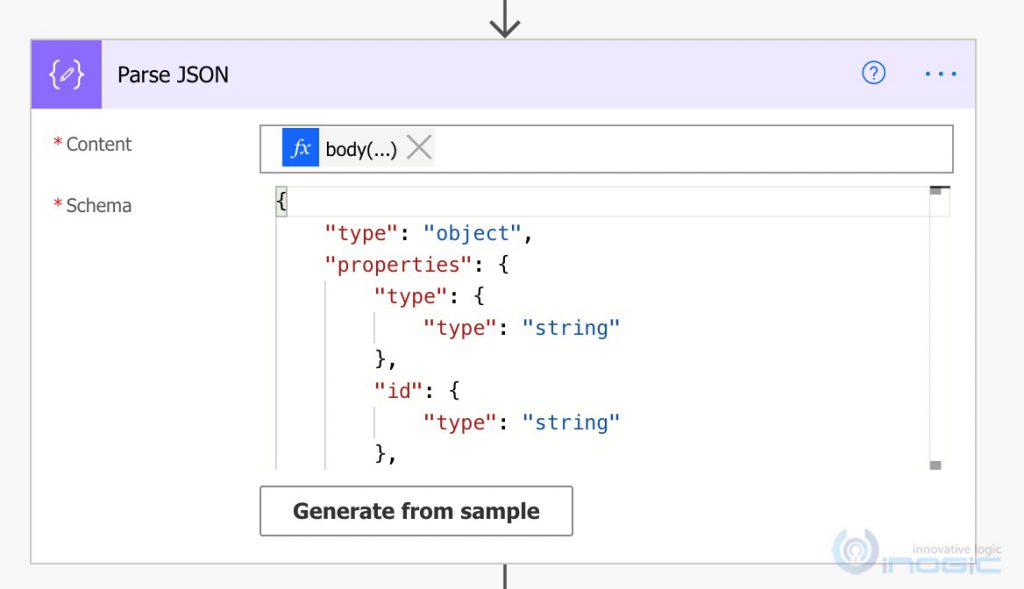Remove the body(...) token using the X icon
1024x589 pixels.
pyautogui.click(x=419, y=147)
